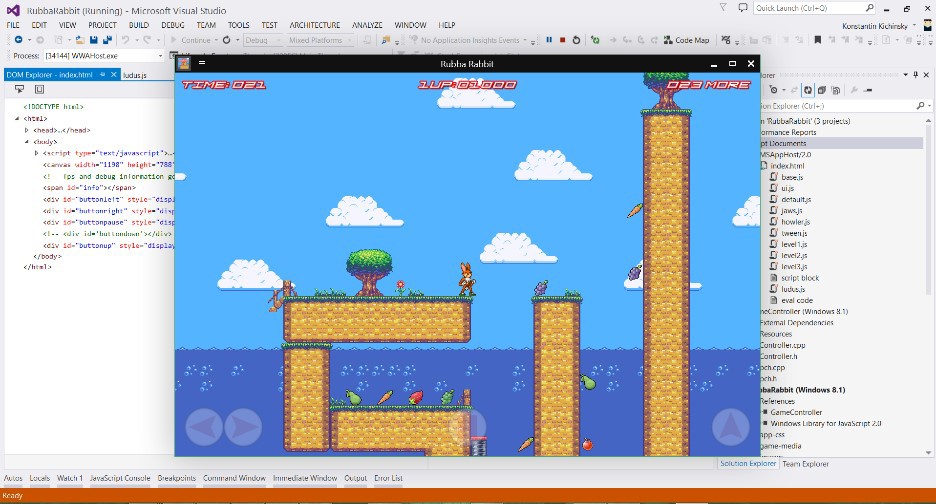Viewport: 936px width, 504px height.
Task: Close the DOM Explorer index.html tab
Action: [x=113, y=75]
